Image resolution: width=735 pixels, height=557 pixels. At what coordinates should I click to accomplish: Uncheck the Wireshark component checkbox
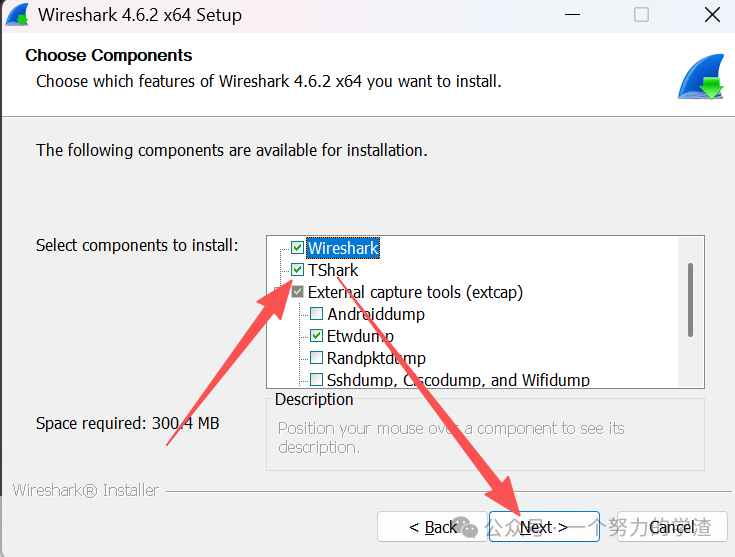click(297, 248)
